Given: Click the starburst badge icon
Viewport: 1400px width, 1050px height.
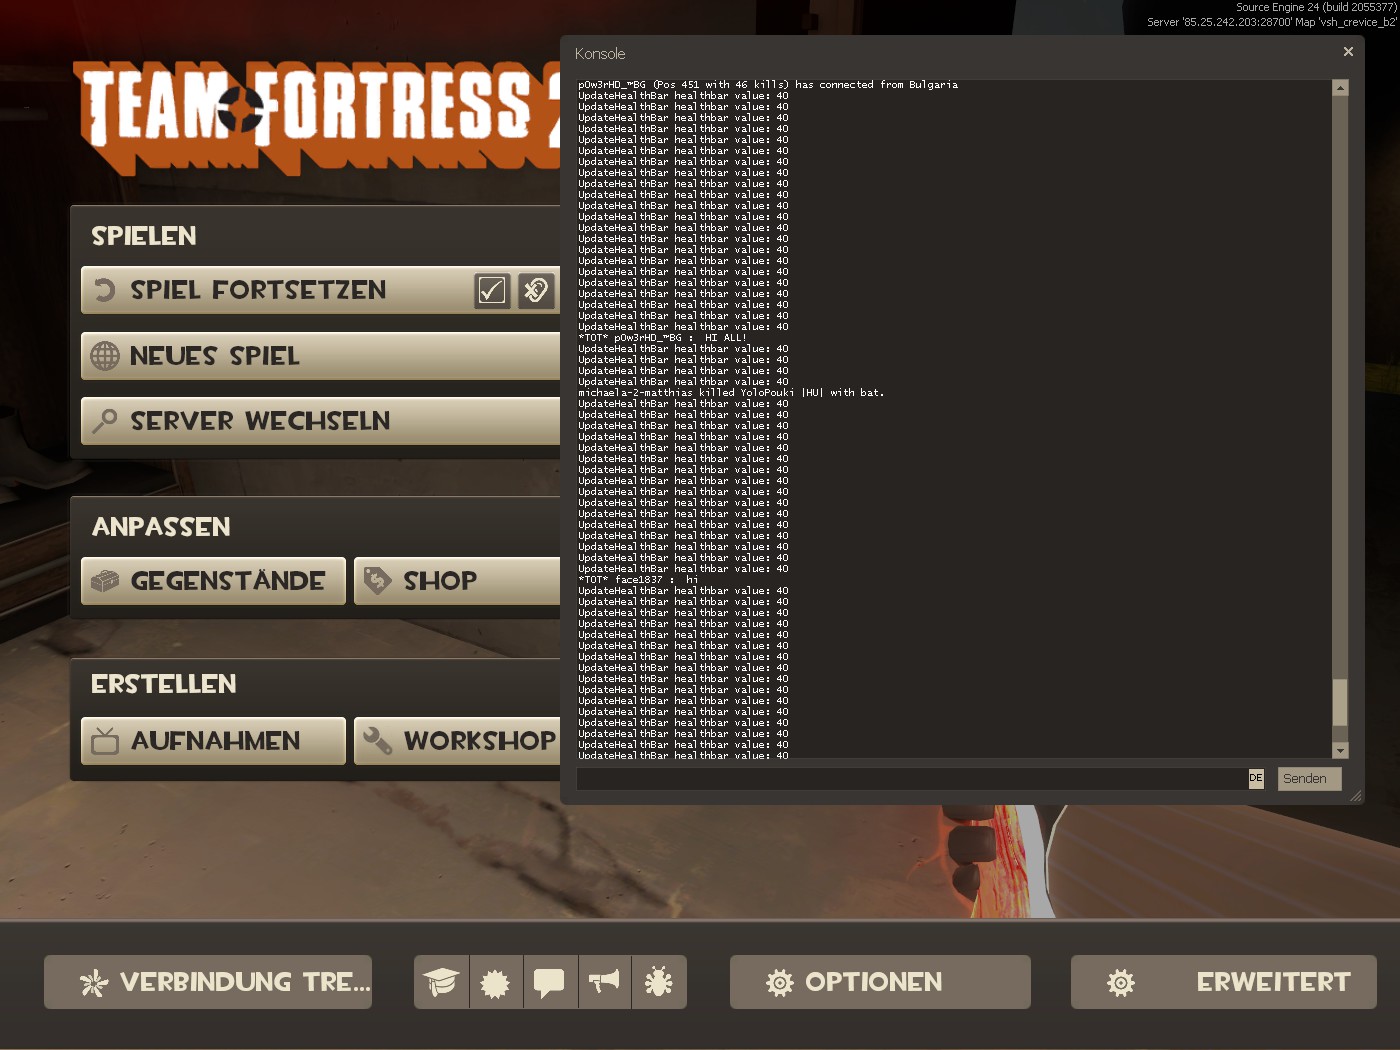Looking at the screenshot, I should tap(495, 982).
